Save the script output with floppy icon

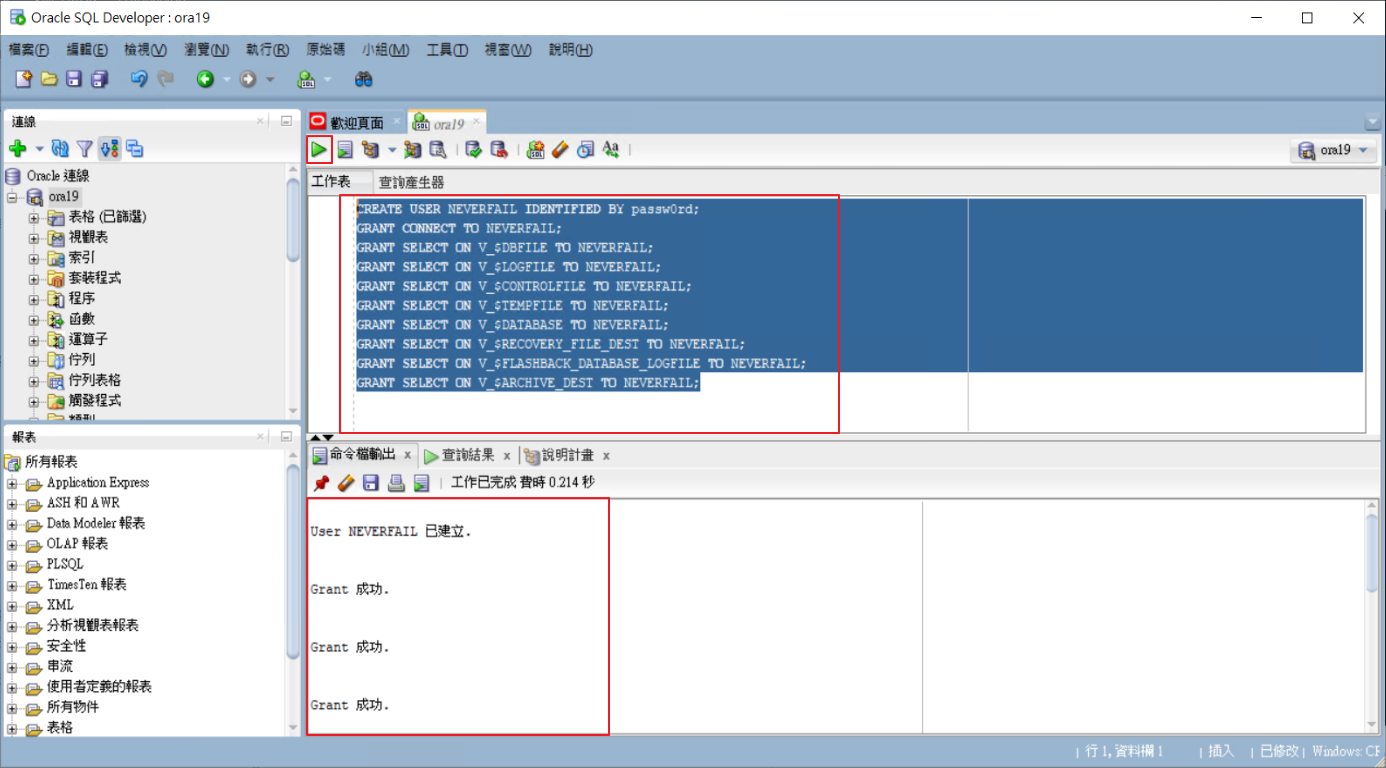click(371, 483)
